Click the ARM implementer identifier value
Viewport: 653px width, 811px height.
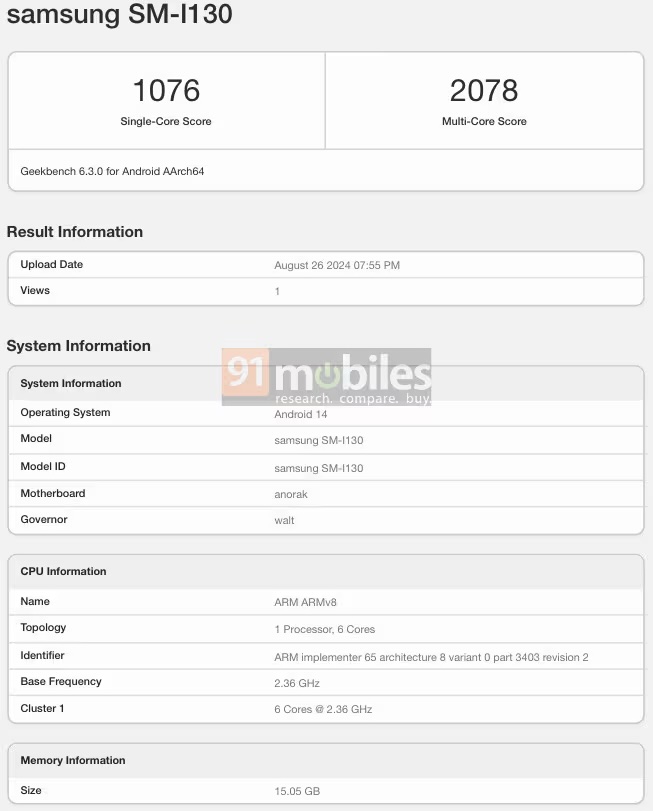pyautogui.click(x=431, y=657)
